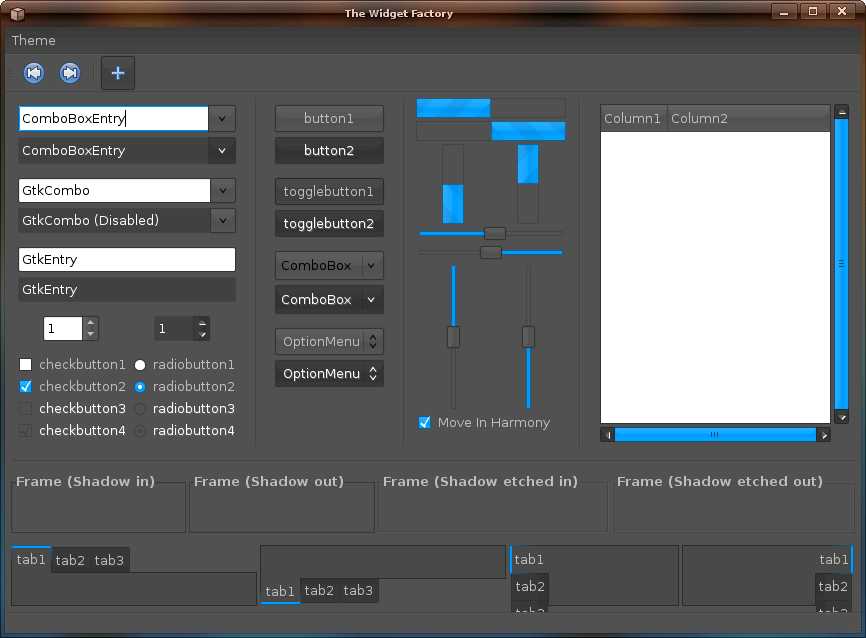
Task: Open the Theme menu
Action: tap(34, 40)
